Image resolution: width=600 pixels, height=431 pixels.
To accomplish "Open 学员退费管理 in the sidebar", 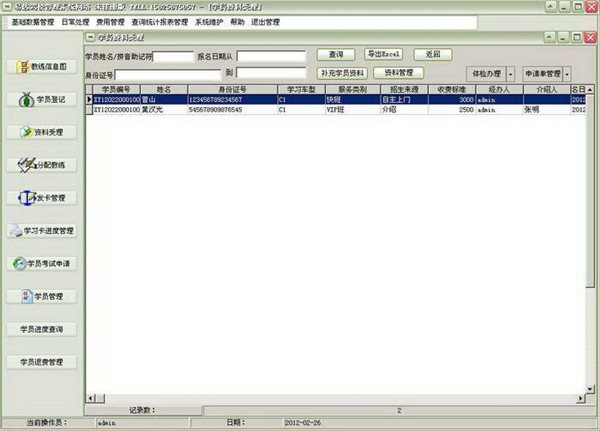I will click(x=42, y=362).
